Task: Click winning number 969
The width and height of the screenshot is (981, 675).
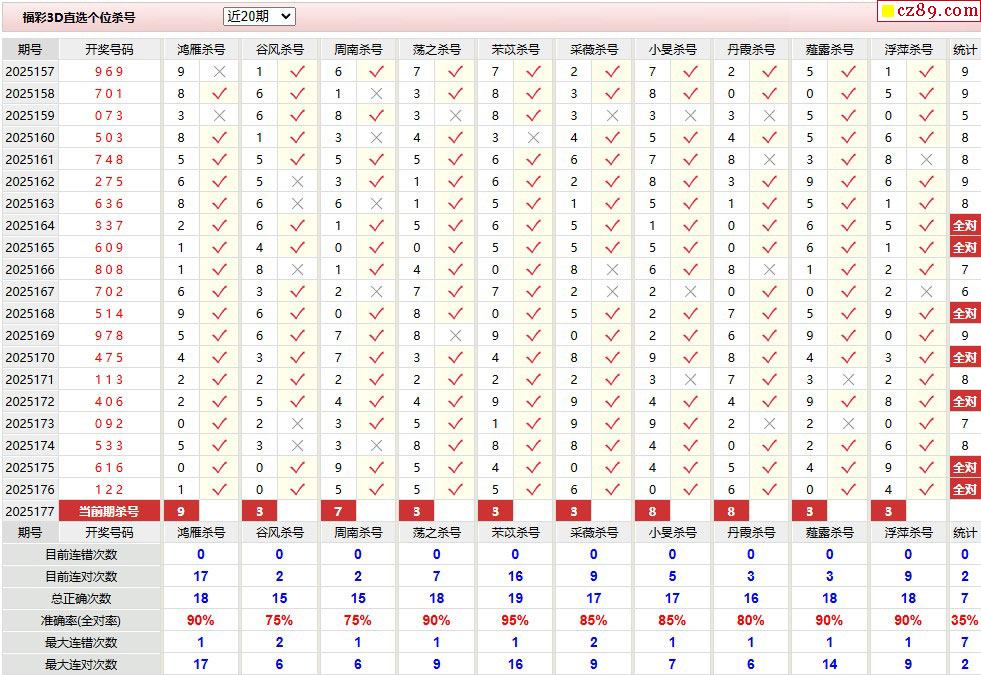Action: pos(109,72)
